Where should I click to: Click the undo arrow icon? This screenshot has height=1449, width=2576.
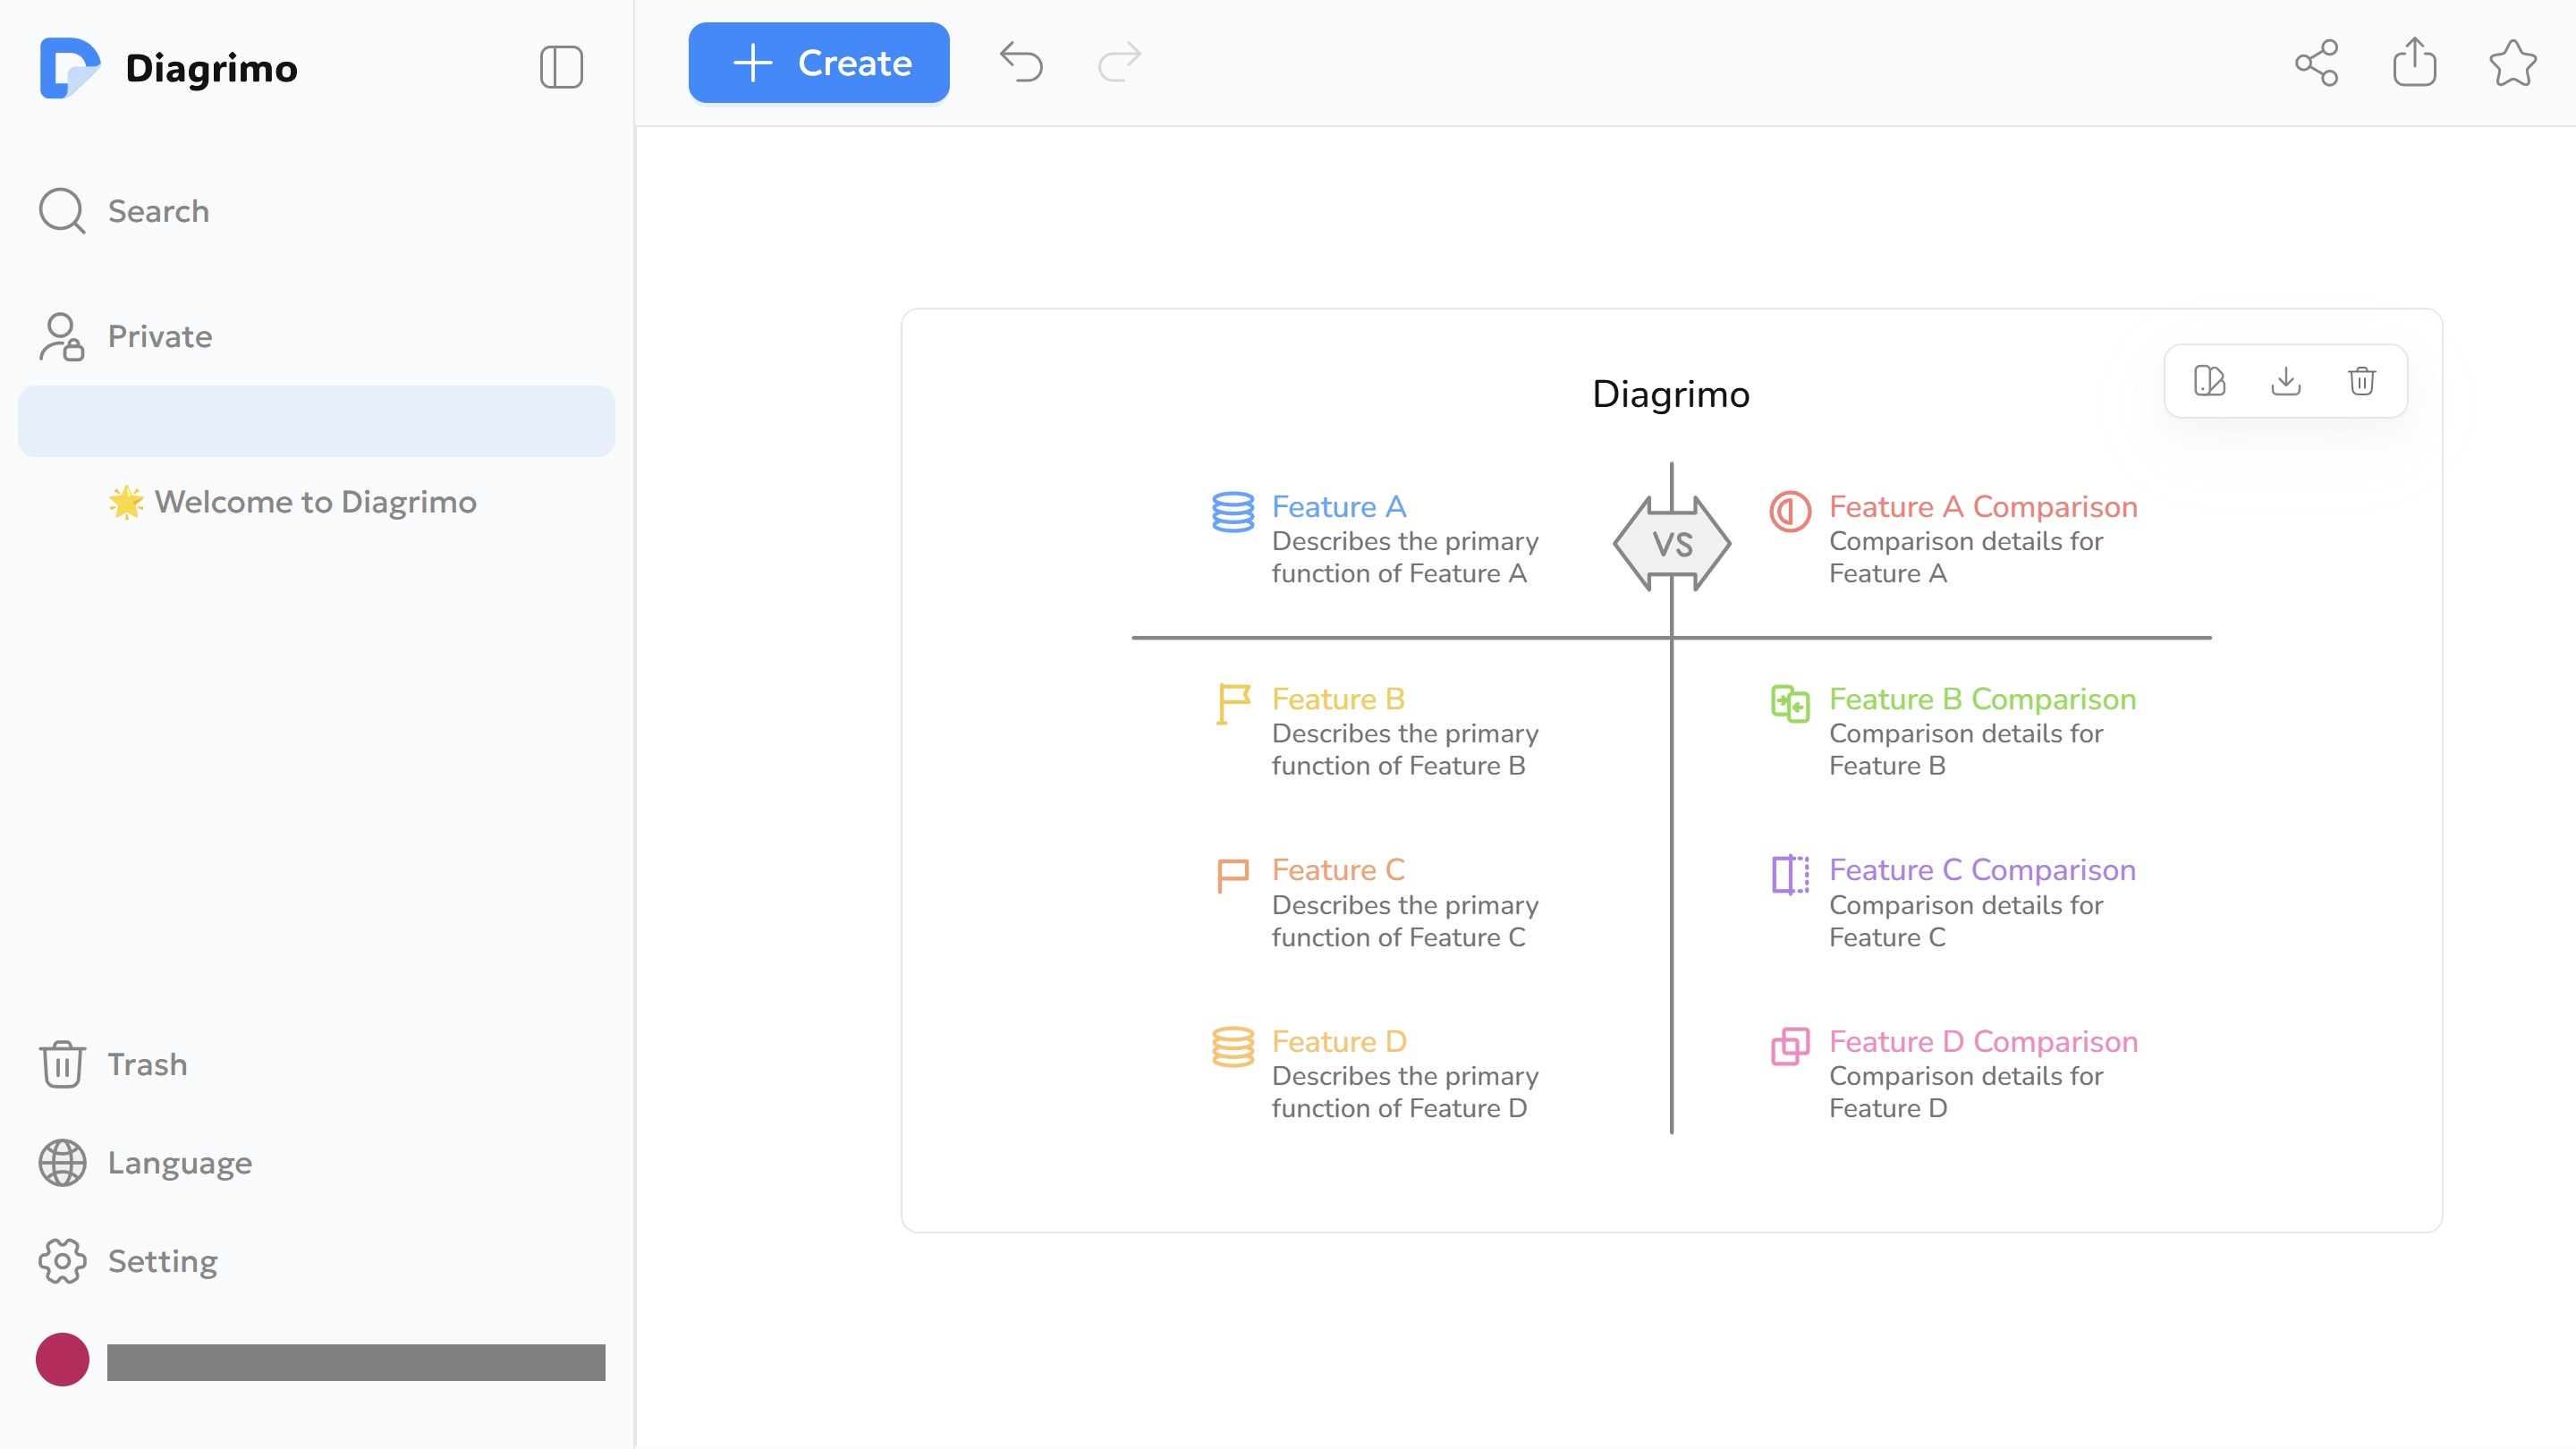coord(1021,62)
